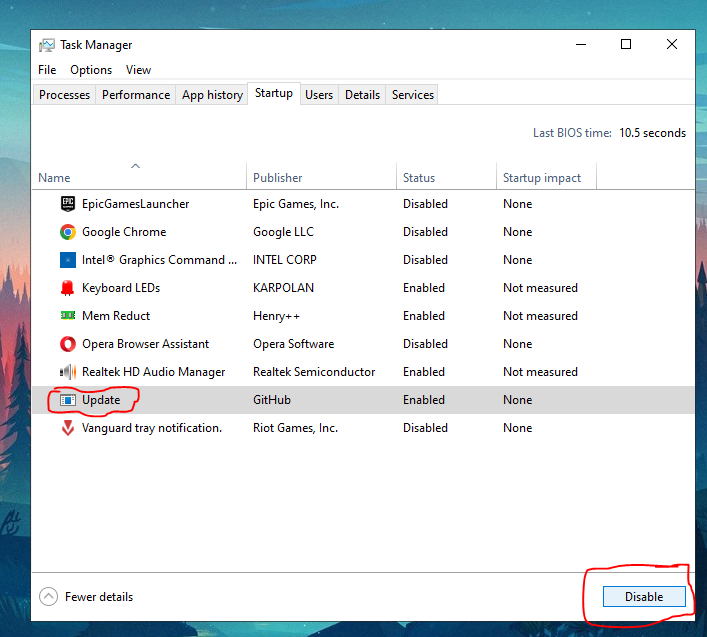Image resolution: width=707 pixels, height=637 pixels.
Task: Click Not measured impact for Realtek row
Action: (x=540, y=372)
